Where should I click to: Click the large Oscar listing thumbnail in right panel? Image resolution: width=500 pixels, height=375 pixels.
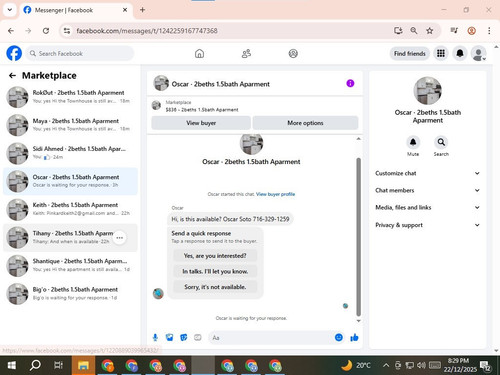coord(428,91)
